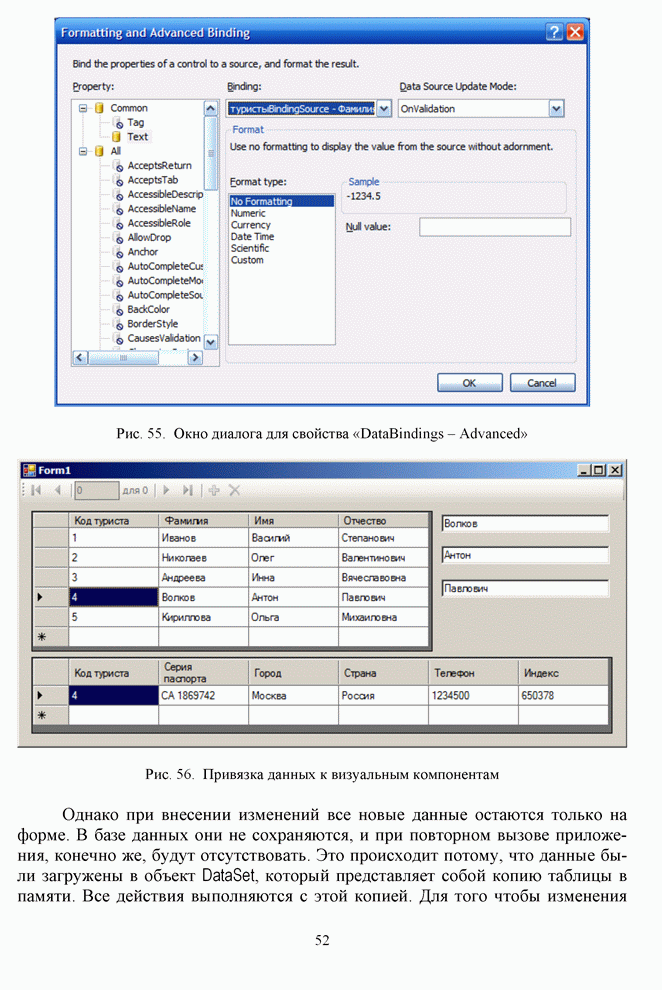
Task: Open the Data Source Update Mode dropdown
Action: pos(556,108)
